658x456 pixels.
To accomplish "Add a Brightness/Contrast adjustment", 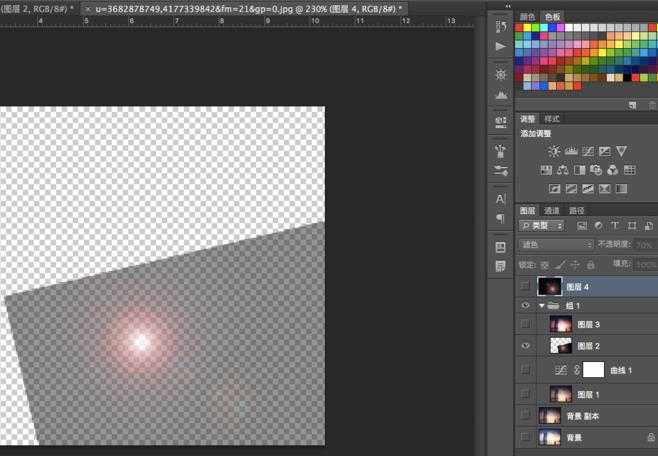I will point(553,151).
